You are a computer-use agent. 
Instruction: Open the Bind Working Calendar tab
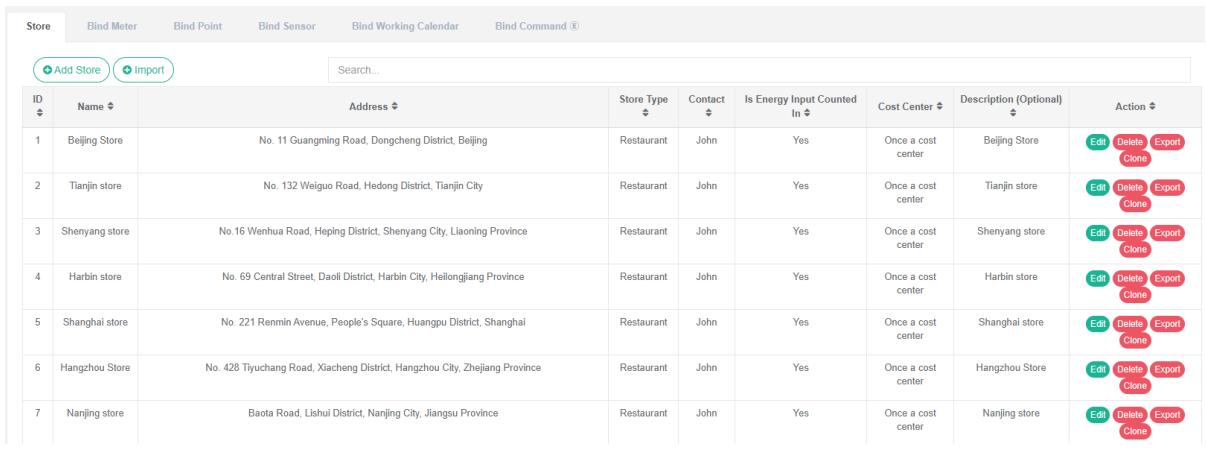point(405,26)
